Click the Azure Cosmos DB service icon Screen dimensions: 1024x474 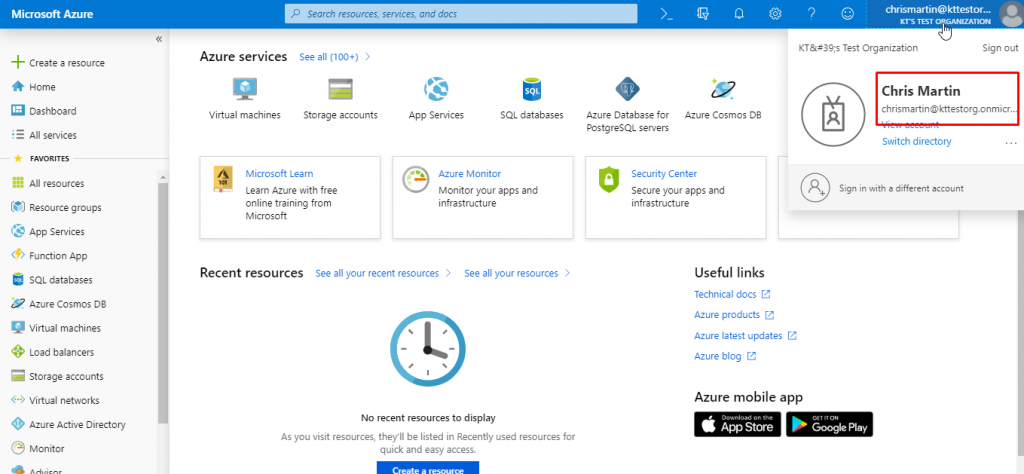point(723,88)
